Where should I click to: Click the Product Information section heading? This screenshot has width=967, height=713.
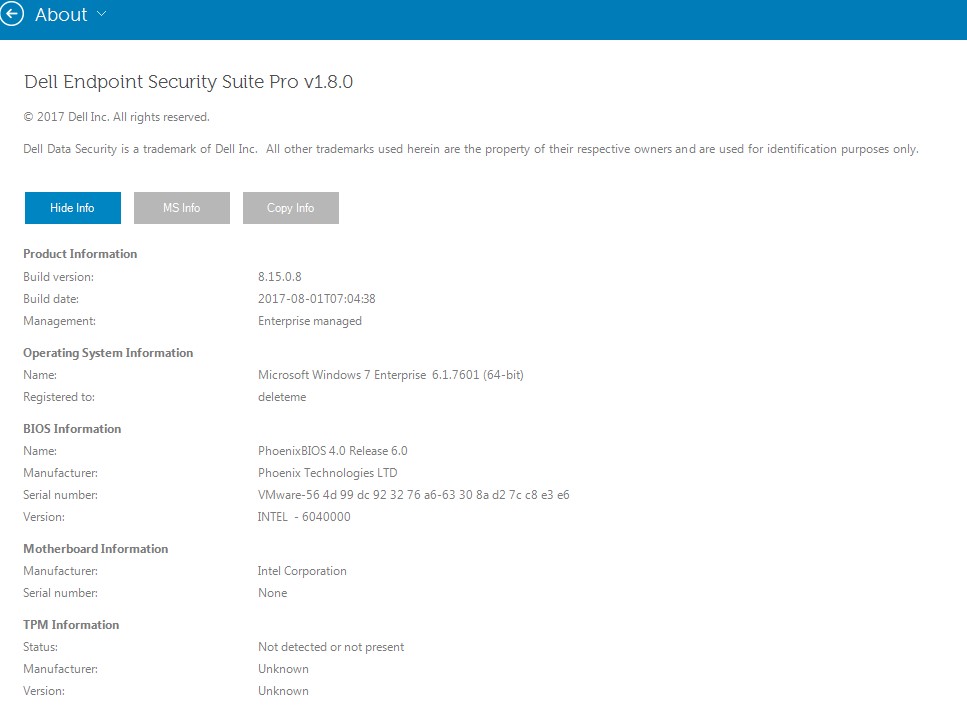80,254
